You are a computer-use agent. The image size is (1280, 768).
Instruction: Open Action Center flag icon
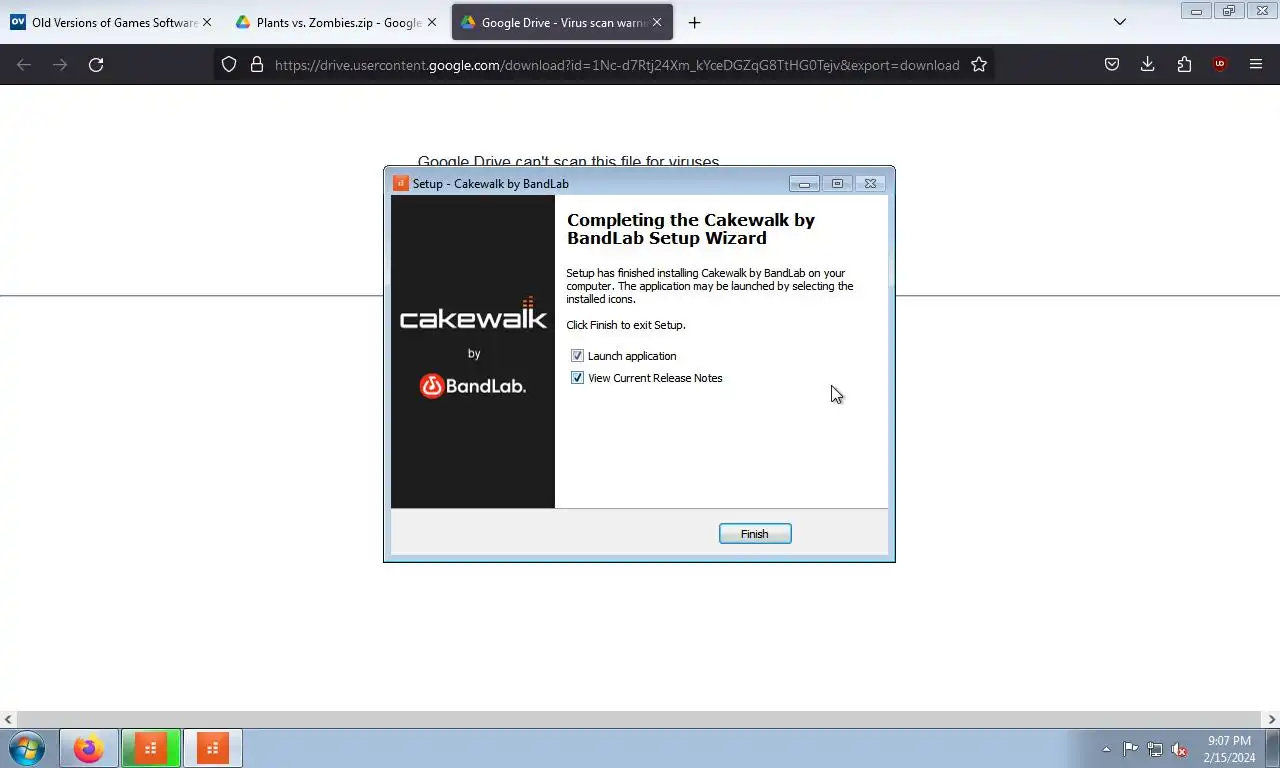point(1130,749)
